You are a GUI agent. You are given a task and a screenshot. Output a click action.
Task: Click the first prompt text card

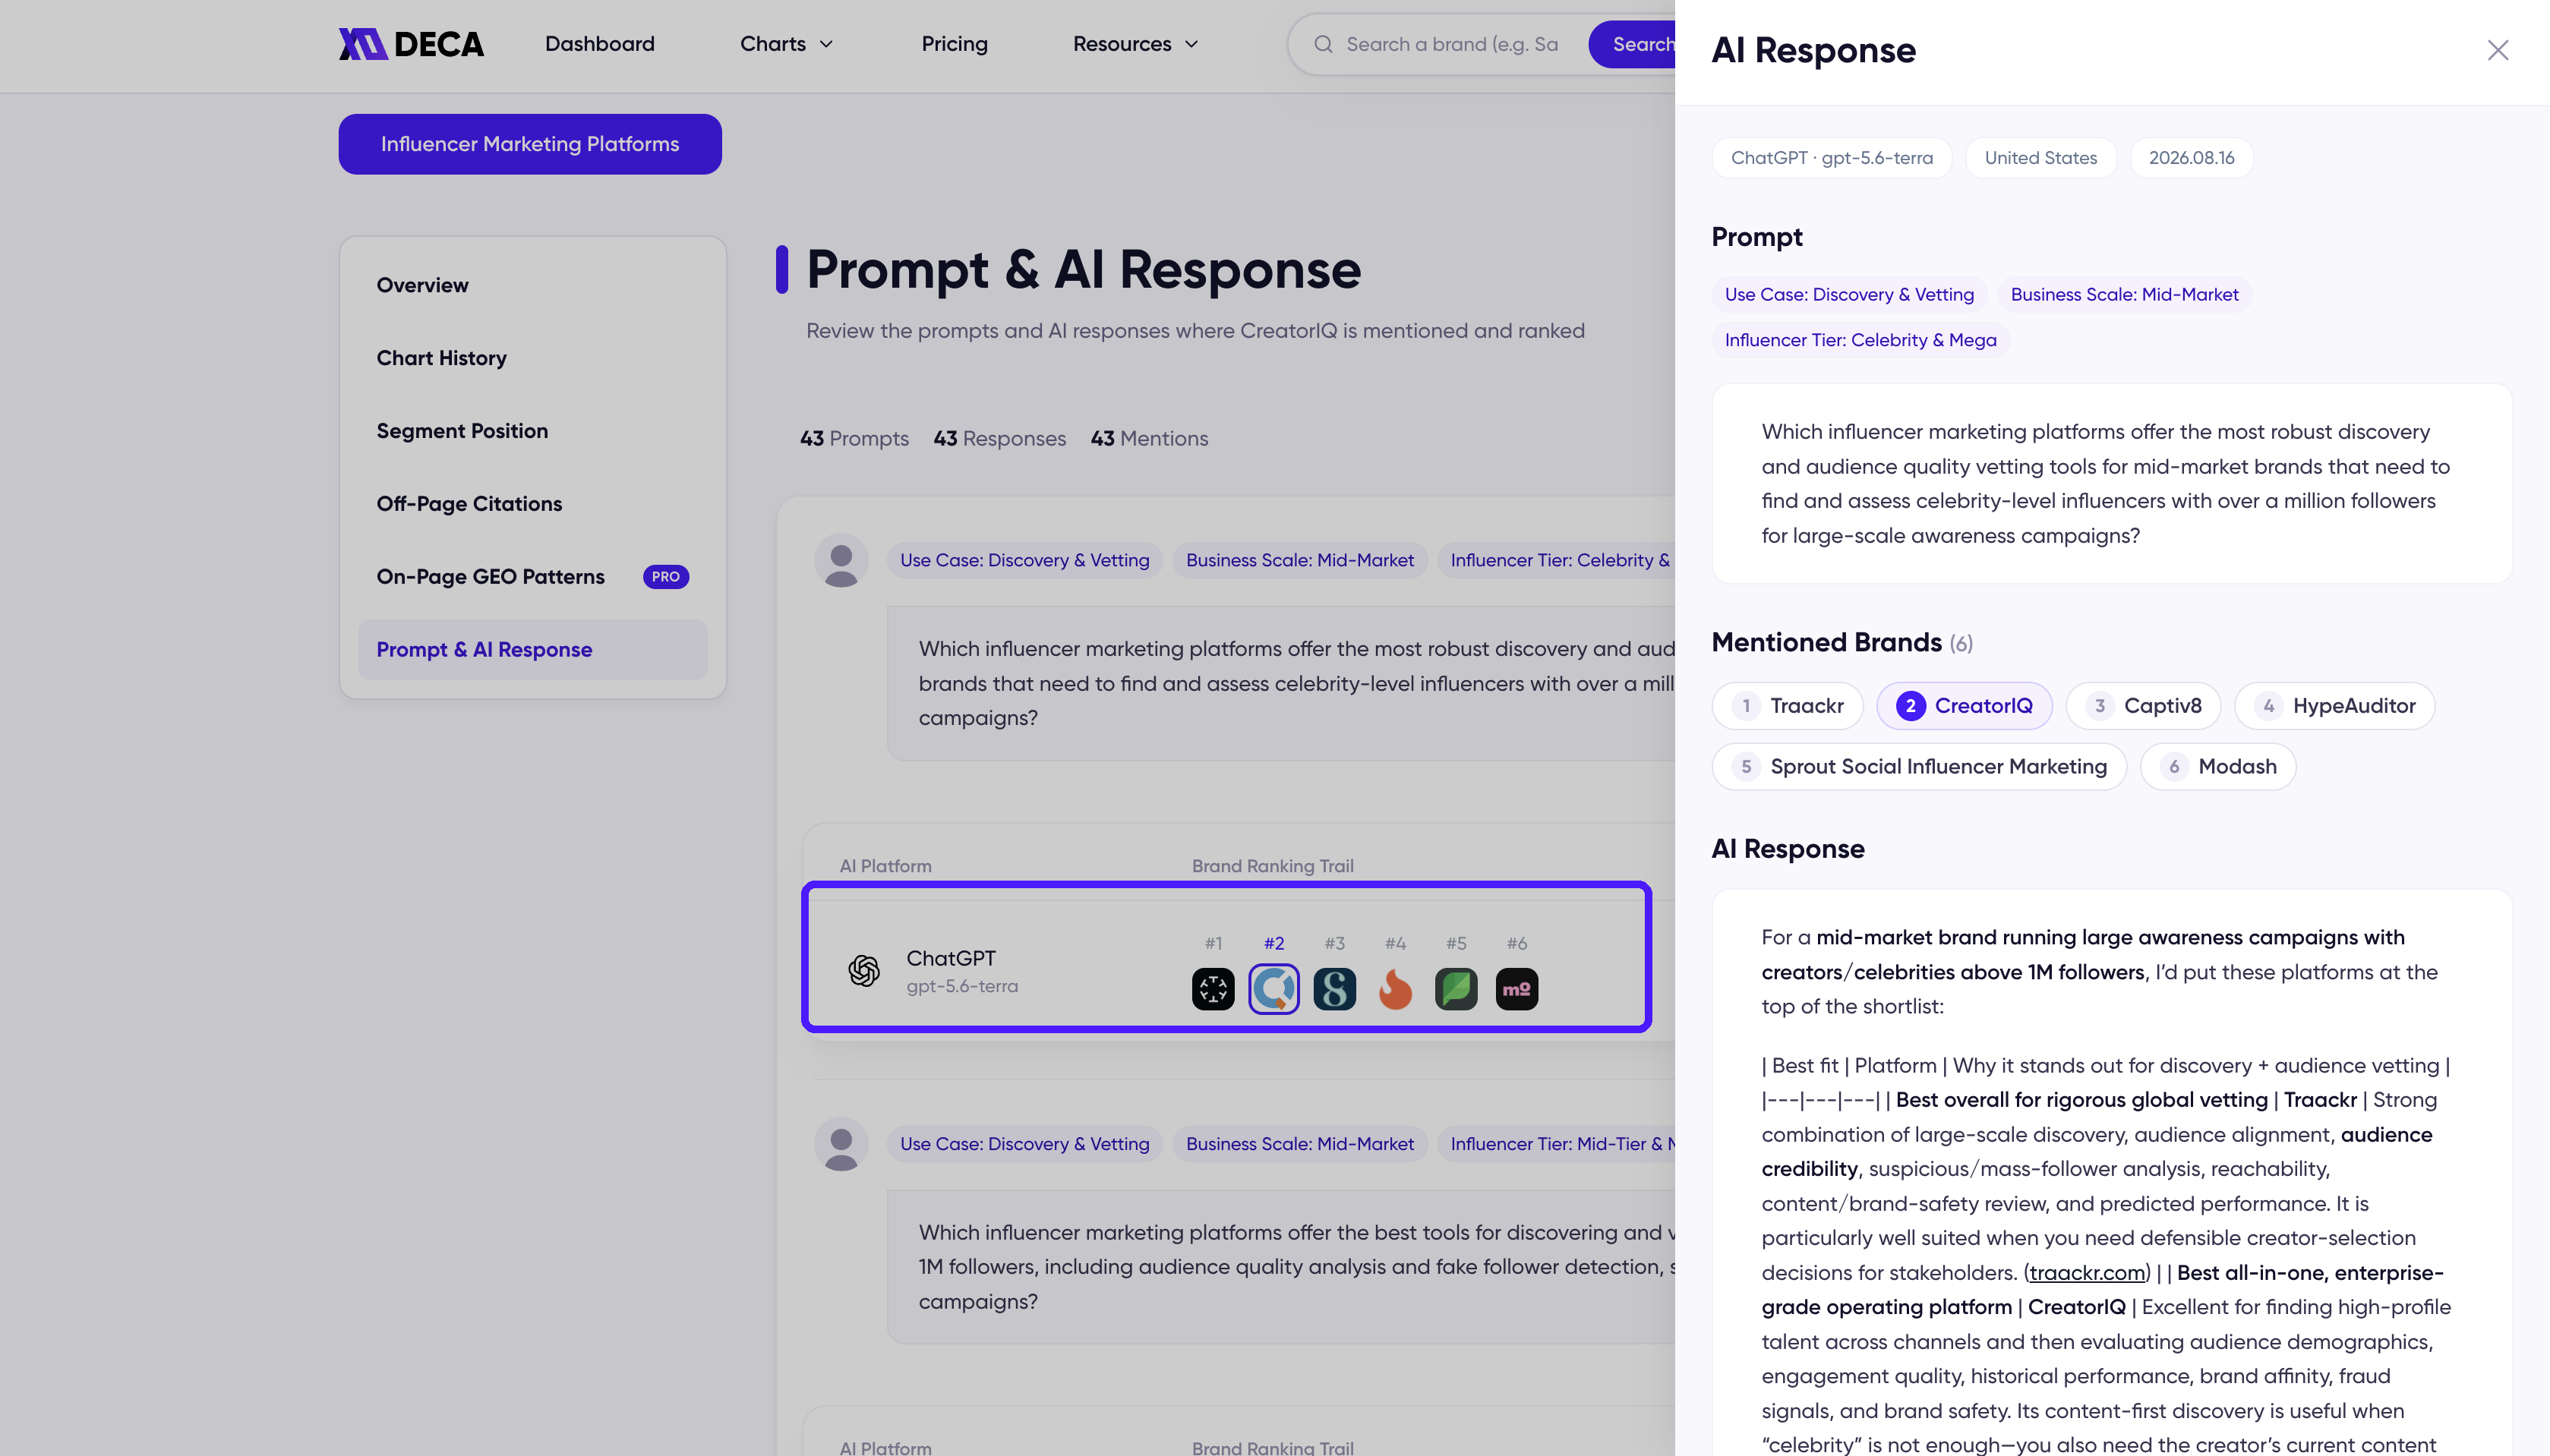pos(1282,684)
